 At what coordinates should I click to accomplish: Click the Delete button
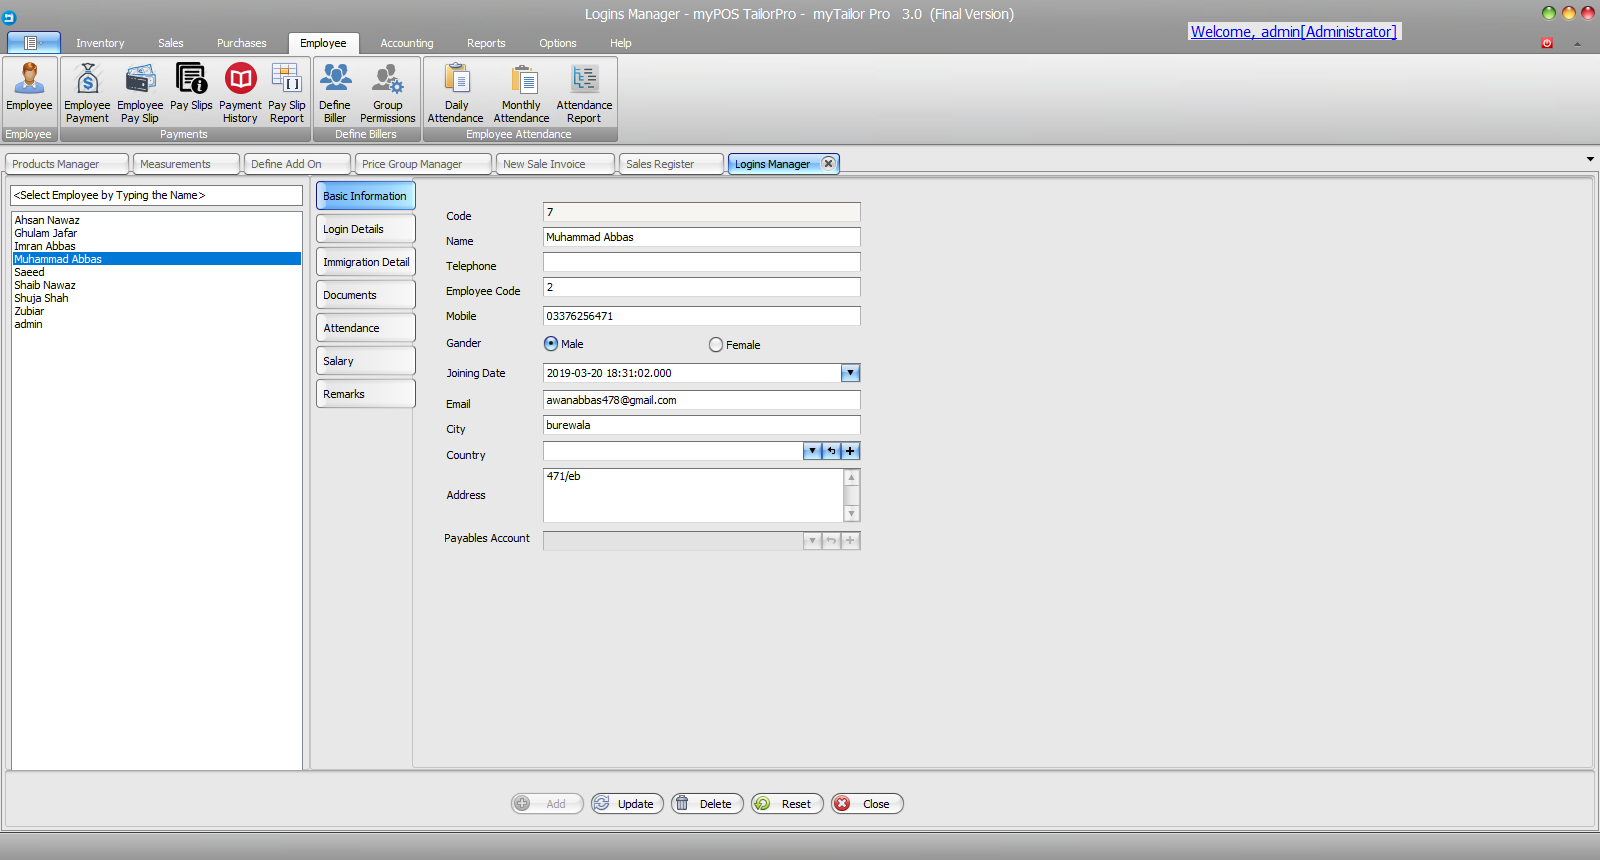point(707,804)
